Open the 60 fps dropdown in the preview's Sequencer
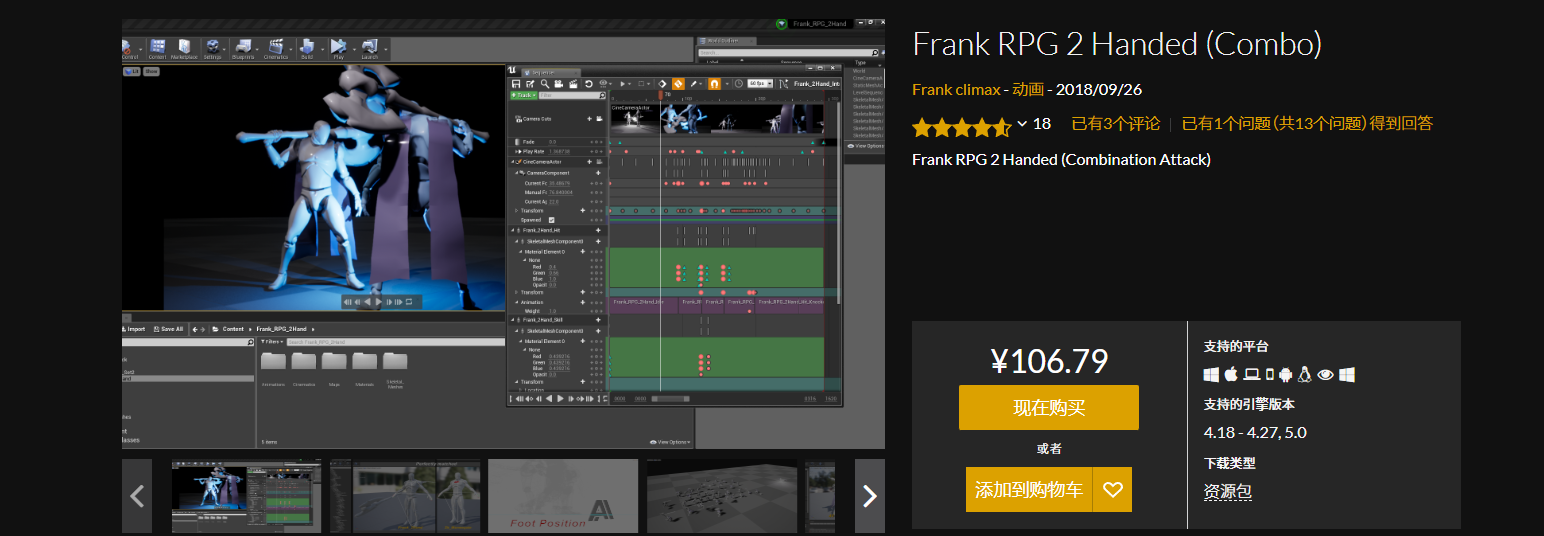Image resolution: width=1544 pixels, height=536 pixels. (760, 84)
